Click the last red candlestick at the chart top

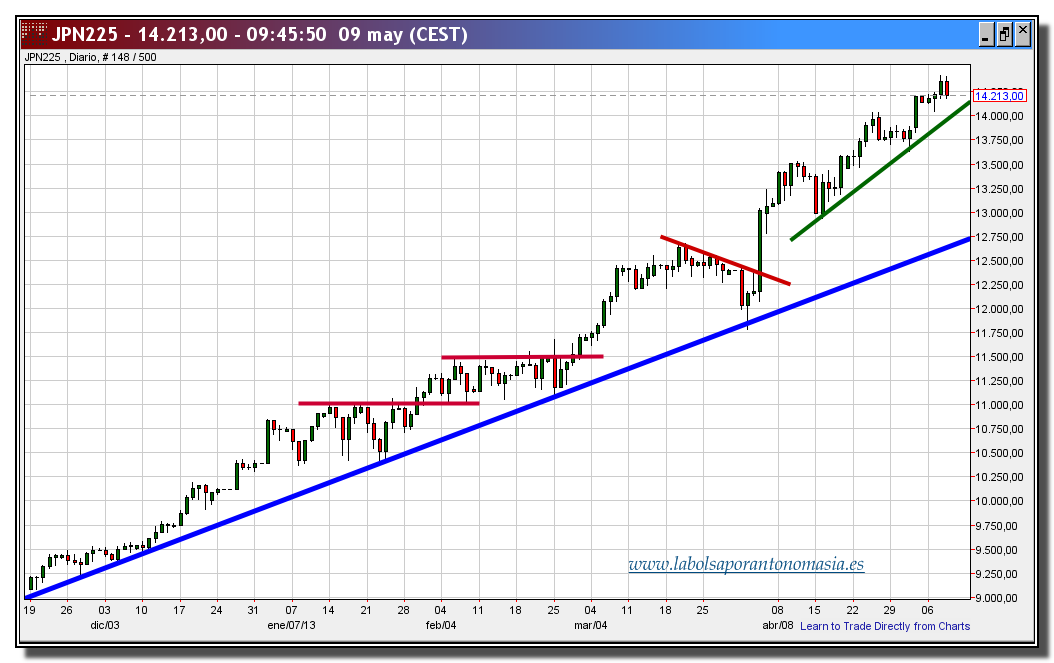(x=946, y=88)
